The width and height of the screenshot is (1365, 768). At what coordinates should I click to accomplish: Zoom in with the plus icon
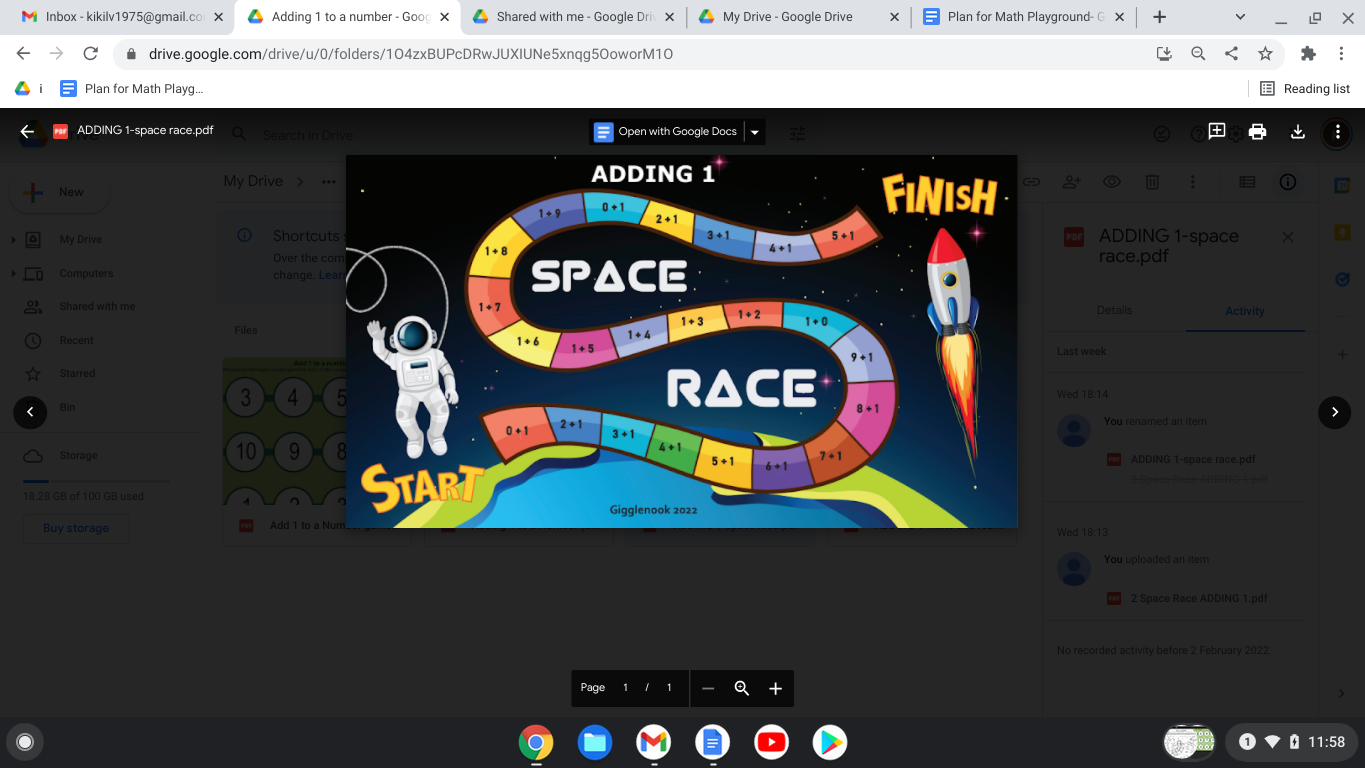775,688
